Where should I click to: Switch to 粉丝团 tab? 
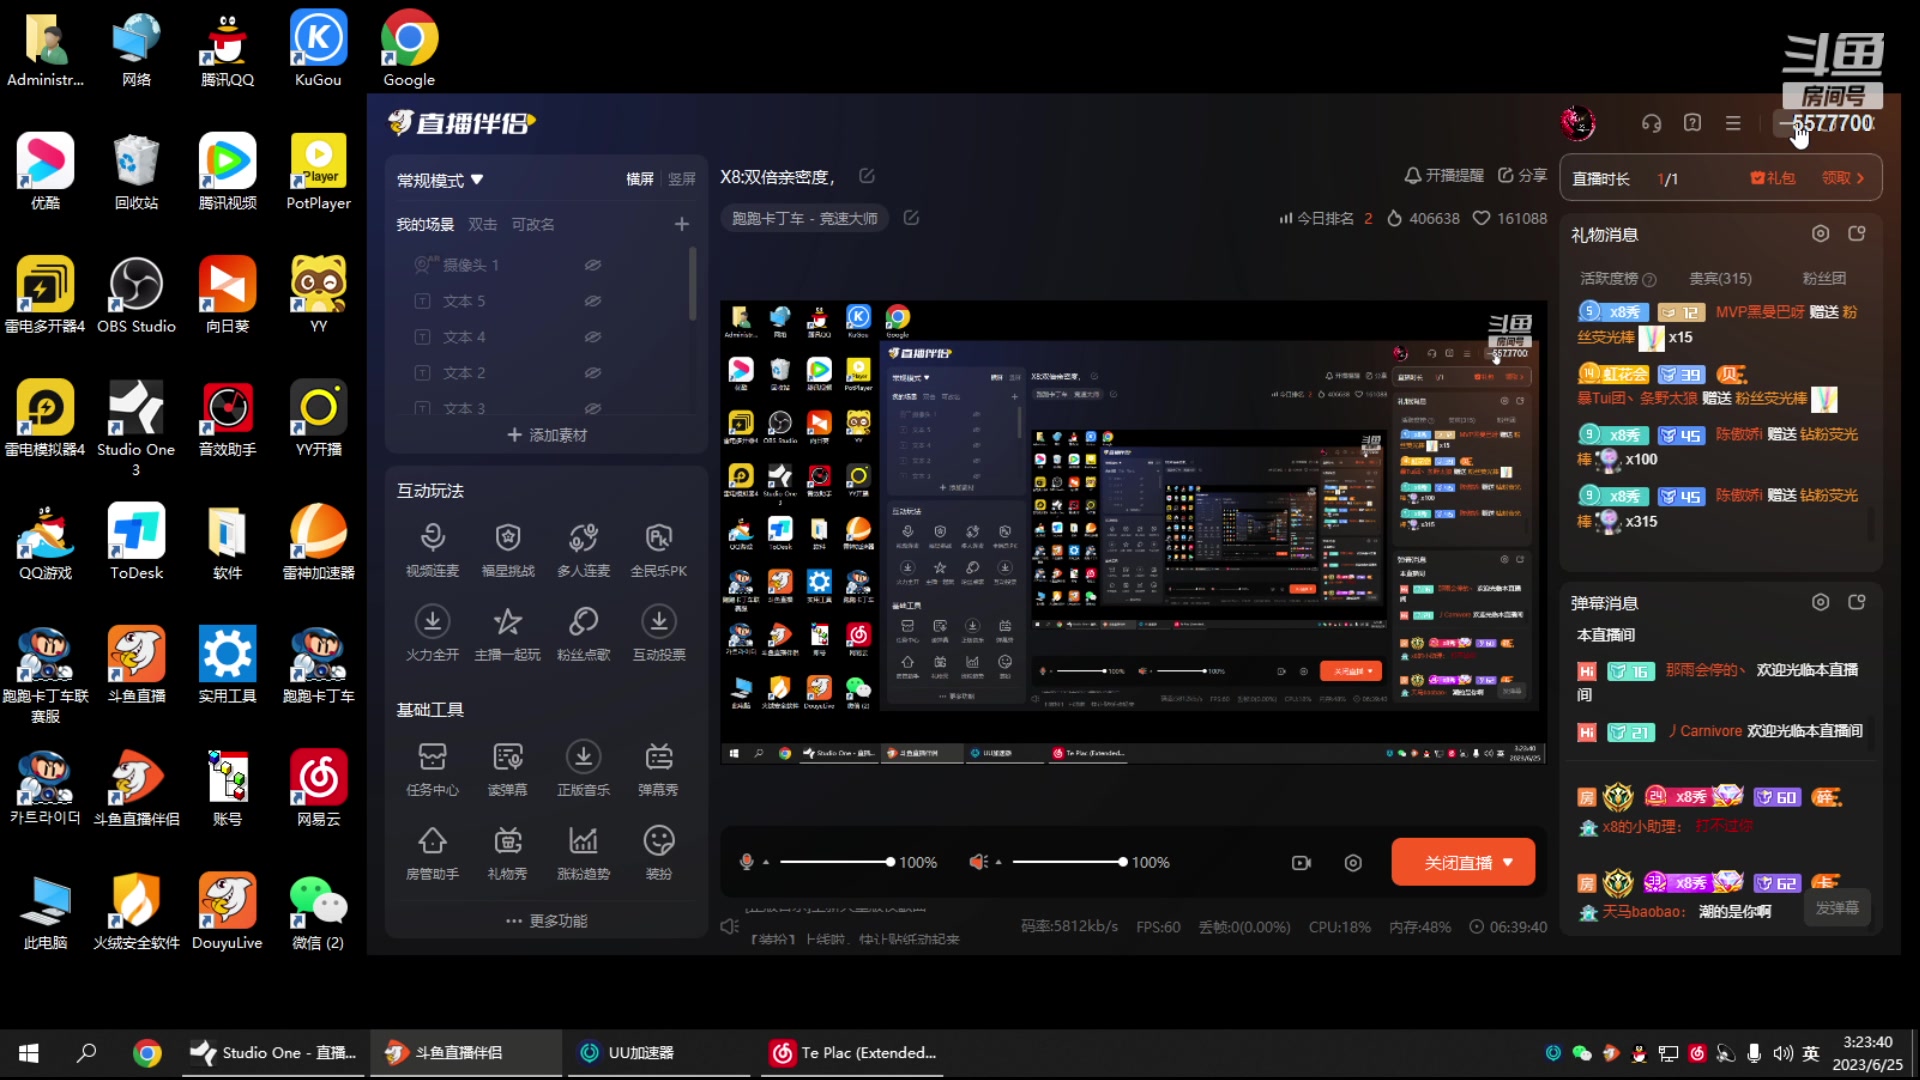[1824, 278]
